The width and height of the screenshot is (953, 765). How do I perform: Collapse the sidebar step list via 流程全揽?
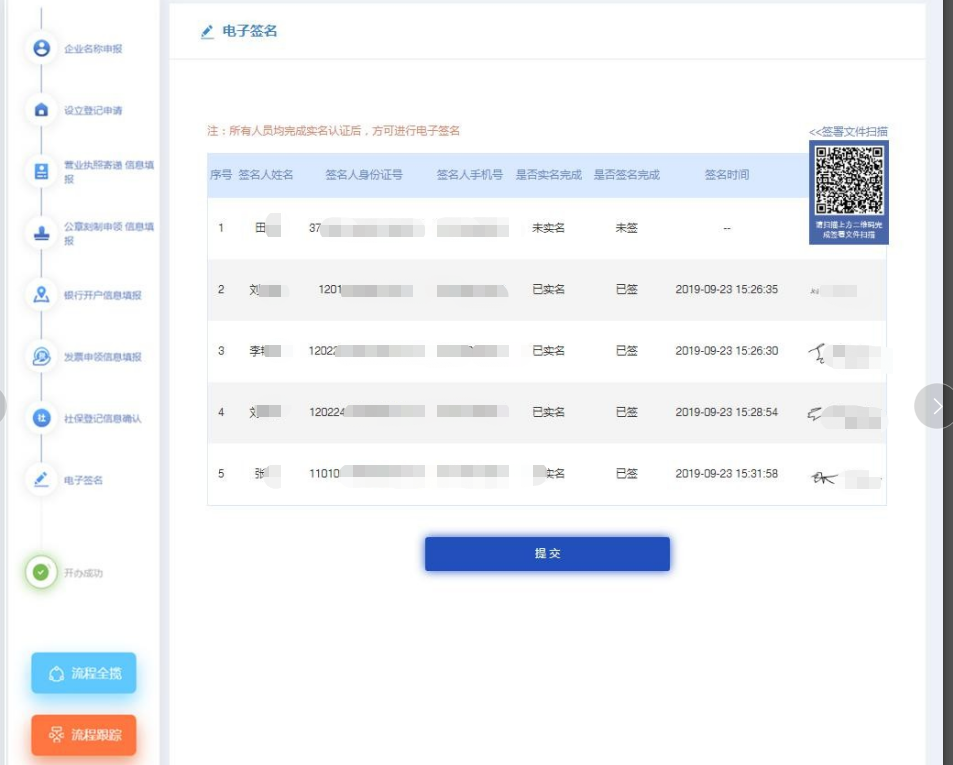83,674
